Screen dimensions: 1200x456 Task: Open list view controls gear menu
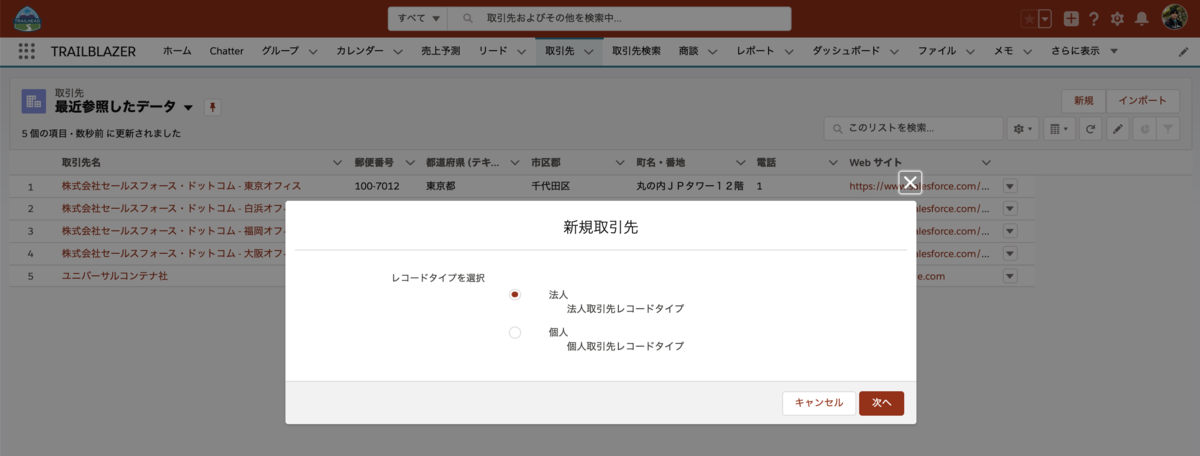(x=1022, y=129)
